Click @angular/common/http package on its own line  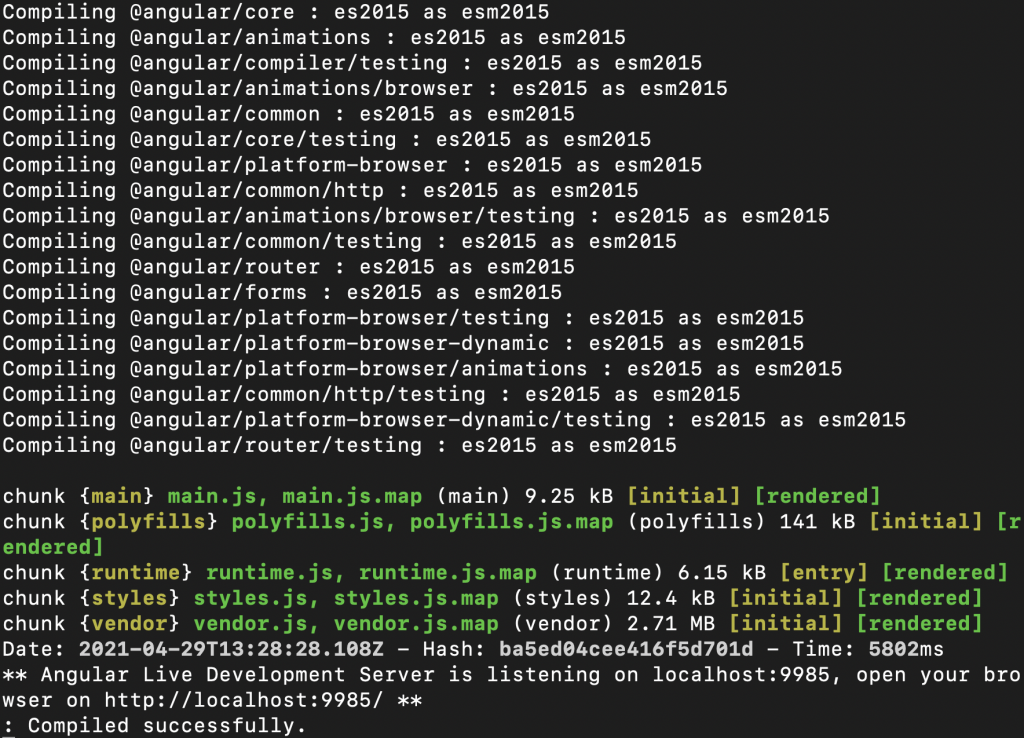click(257, 190)
